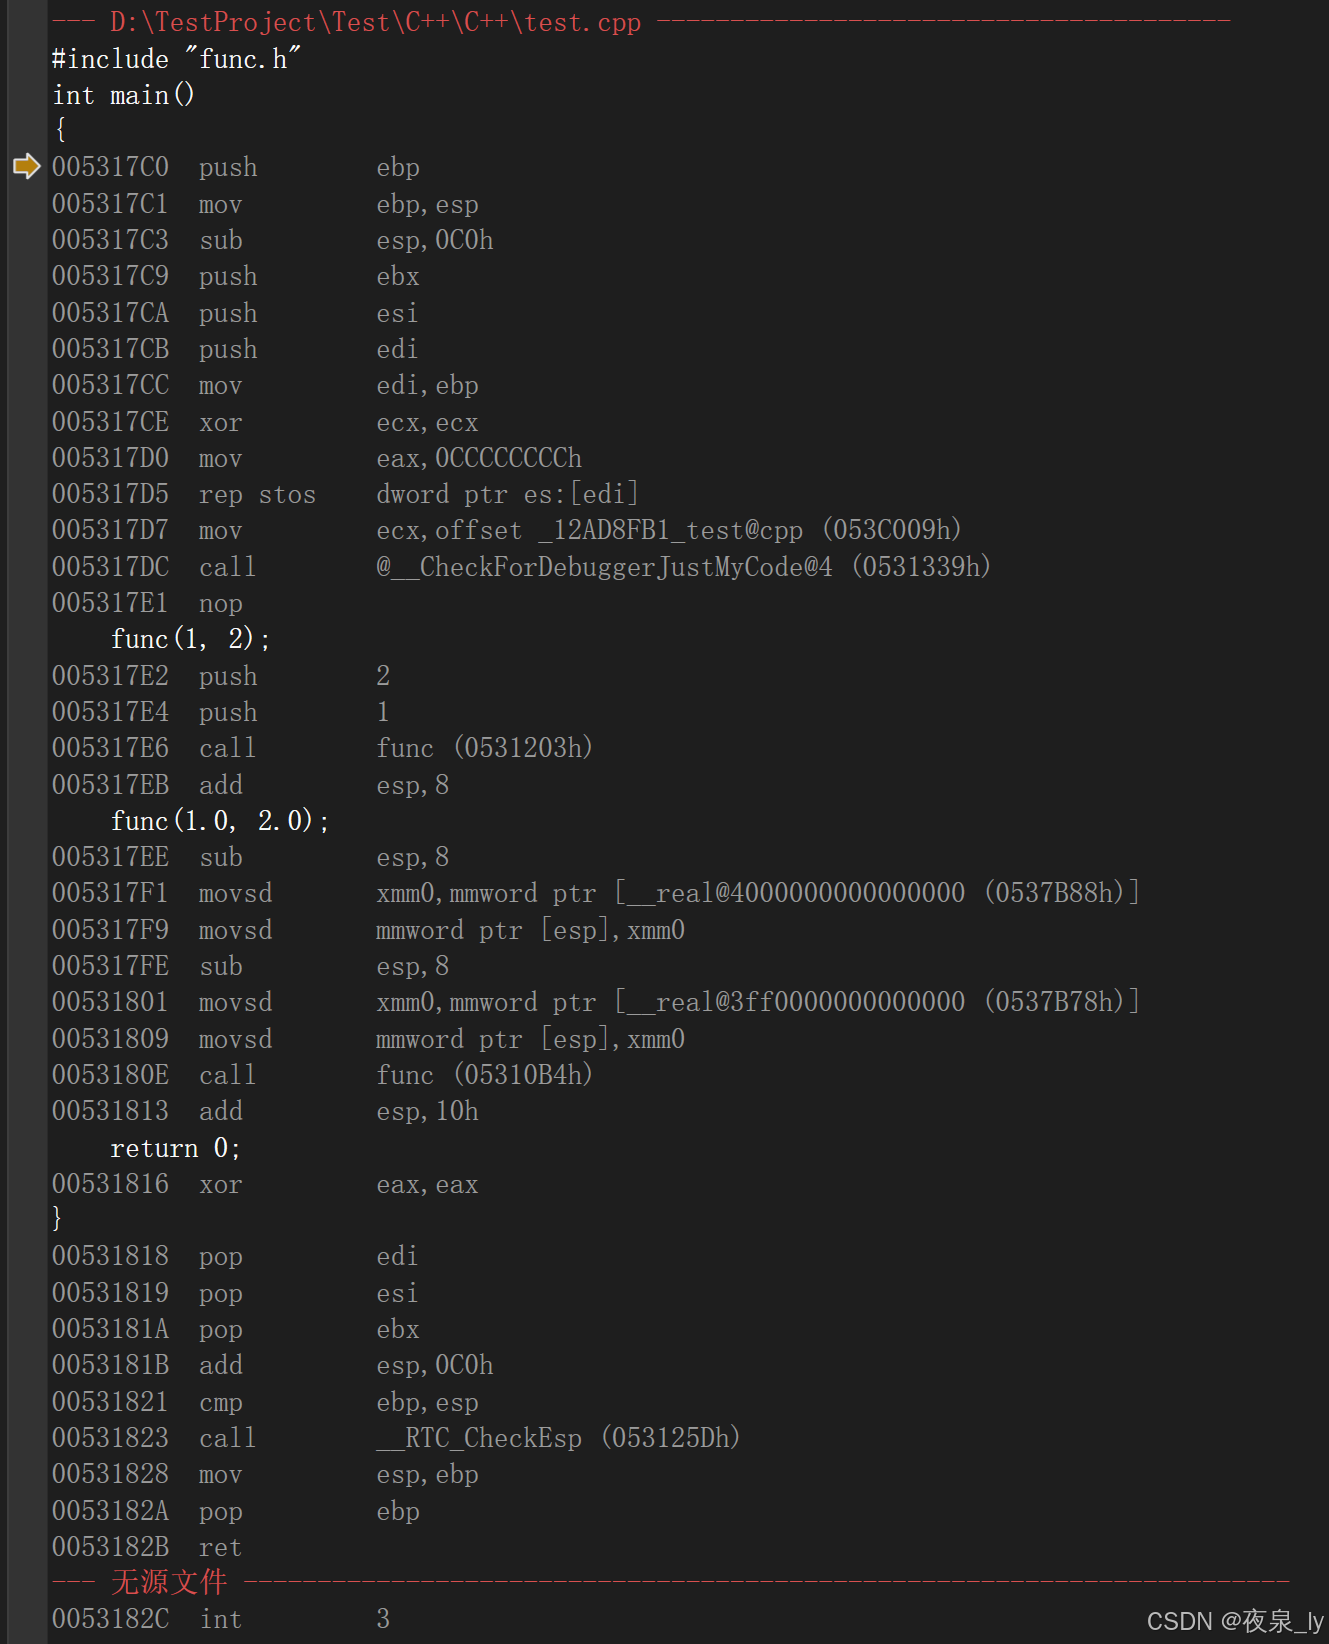Click sub esp,0C0h at 005317C3
The height and width of the screenshot is (1644, 1329).
(272, 240)
